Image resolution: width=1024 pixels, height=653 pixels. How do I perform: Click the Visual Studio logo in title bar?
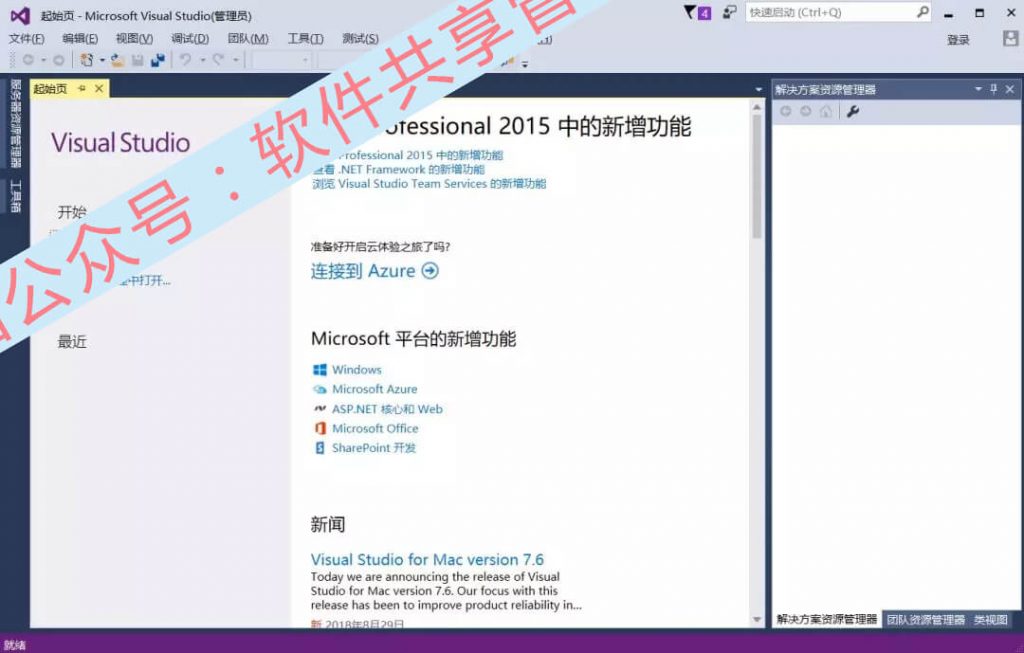(x=20, y=15)
